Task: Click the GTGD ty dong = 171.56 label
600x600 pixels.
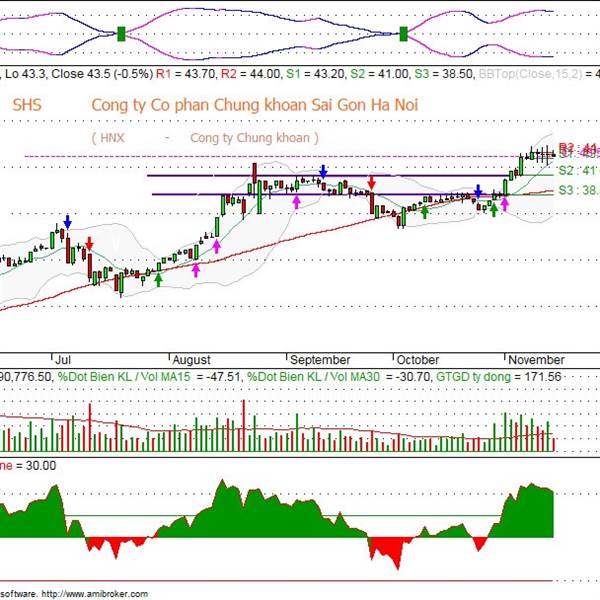Action: (499, 377)
